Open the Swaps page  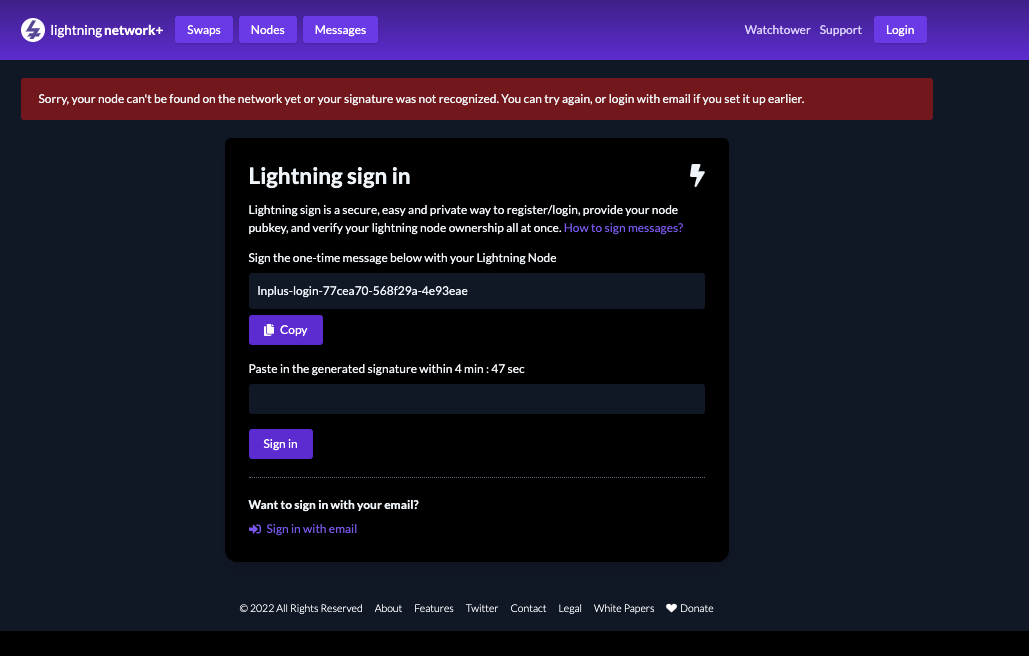(204, 30)
